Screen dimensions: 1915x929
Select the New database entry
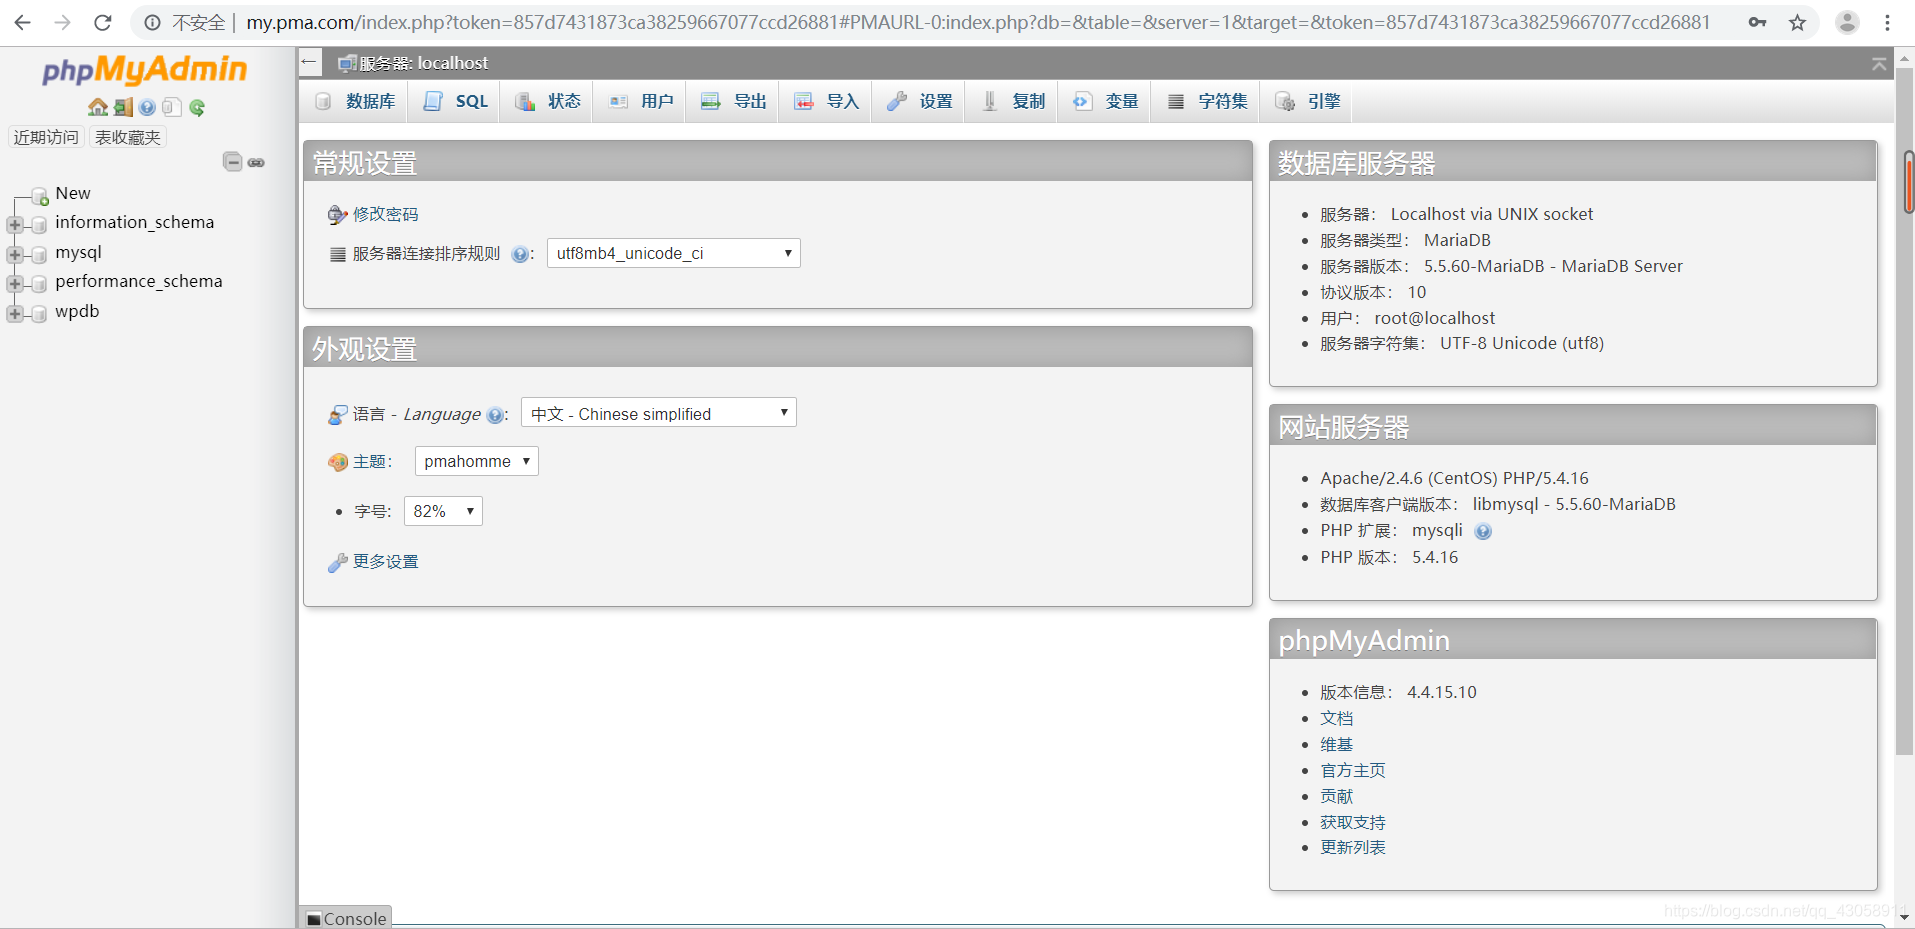(73, 193)
